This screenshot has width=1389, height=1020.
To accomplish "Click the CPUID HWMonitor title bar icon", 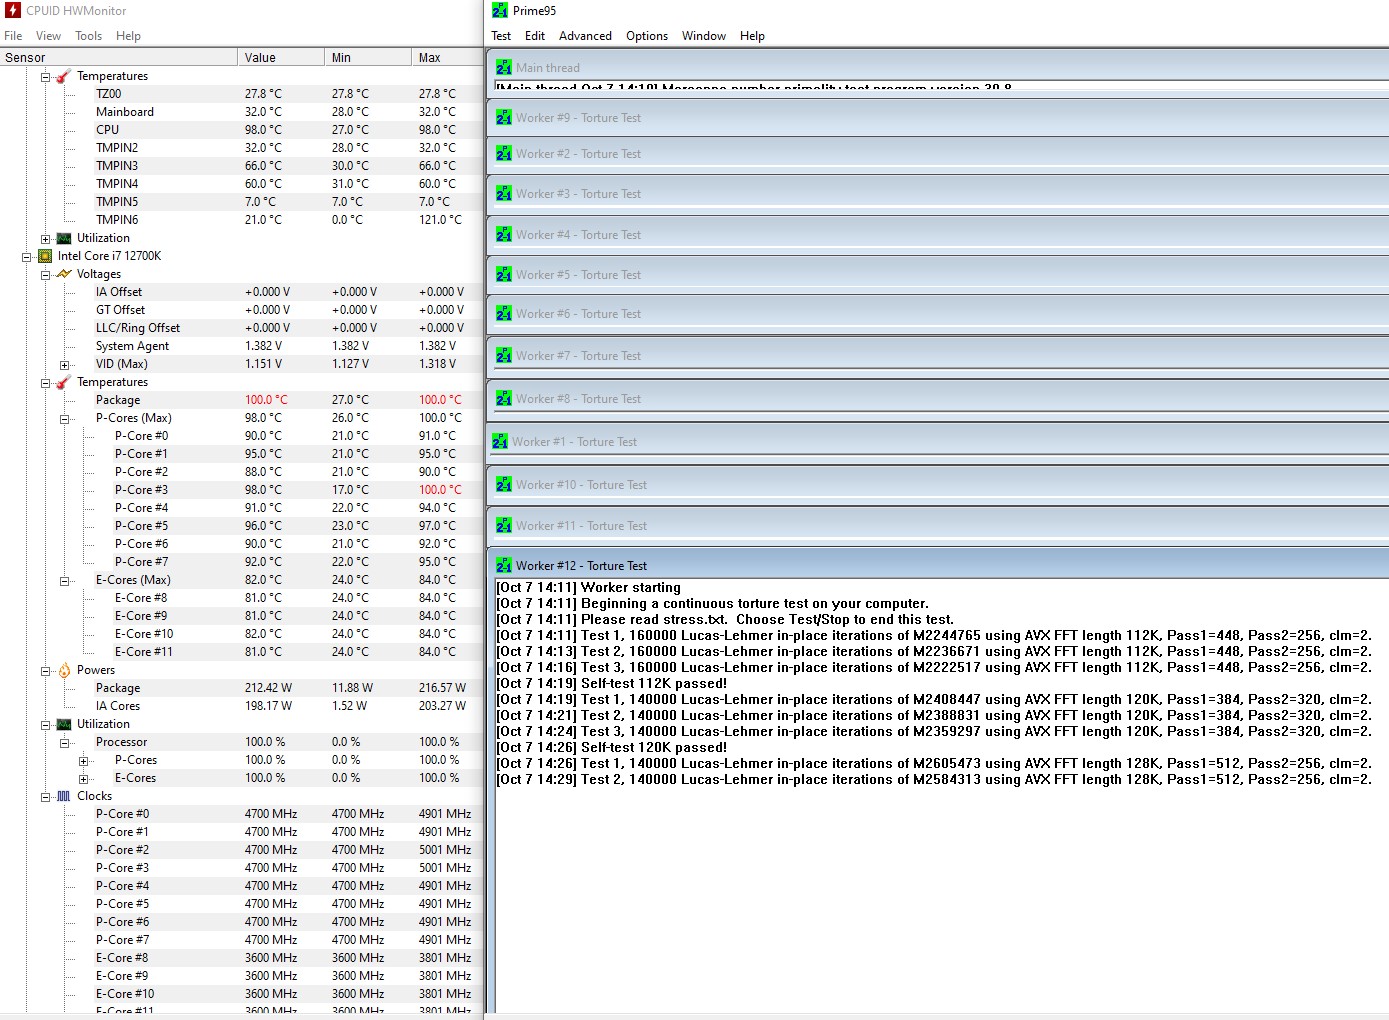I will [13, 11].
